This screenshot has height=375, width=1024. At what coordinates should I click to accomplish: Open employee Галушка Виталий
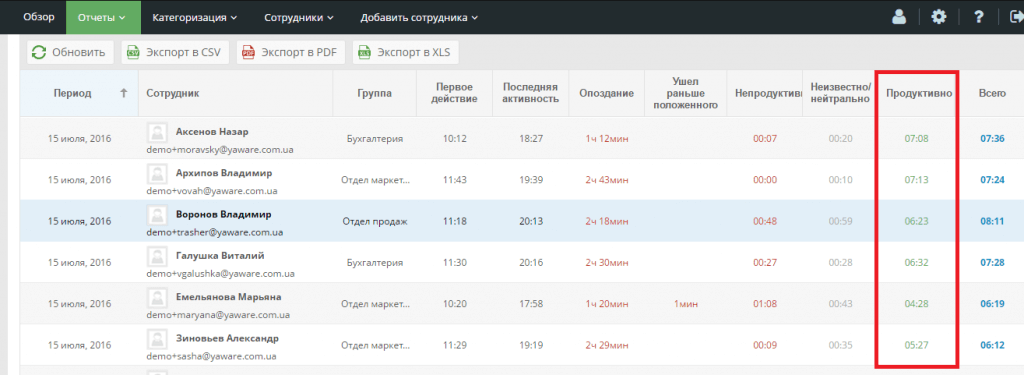coord(220,255)
